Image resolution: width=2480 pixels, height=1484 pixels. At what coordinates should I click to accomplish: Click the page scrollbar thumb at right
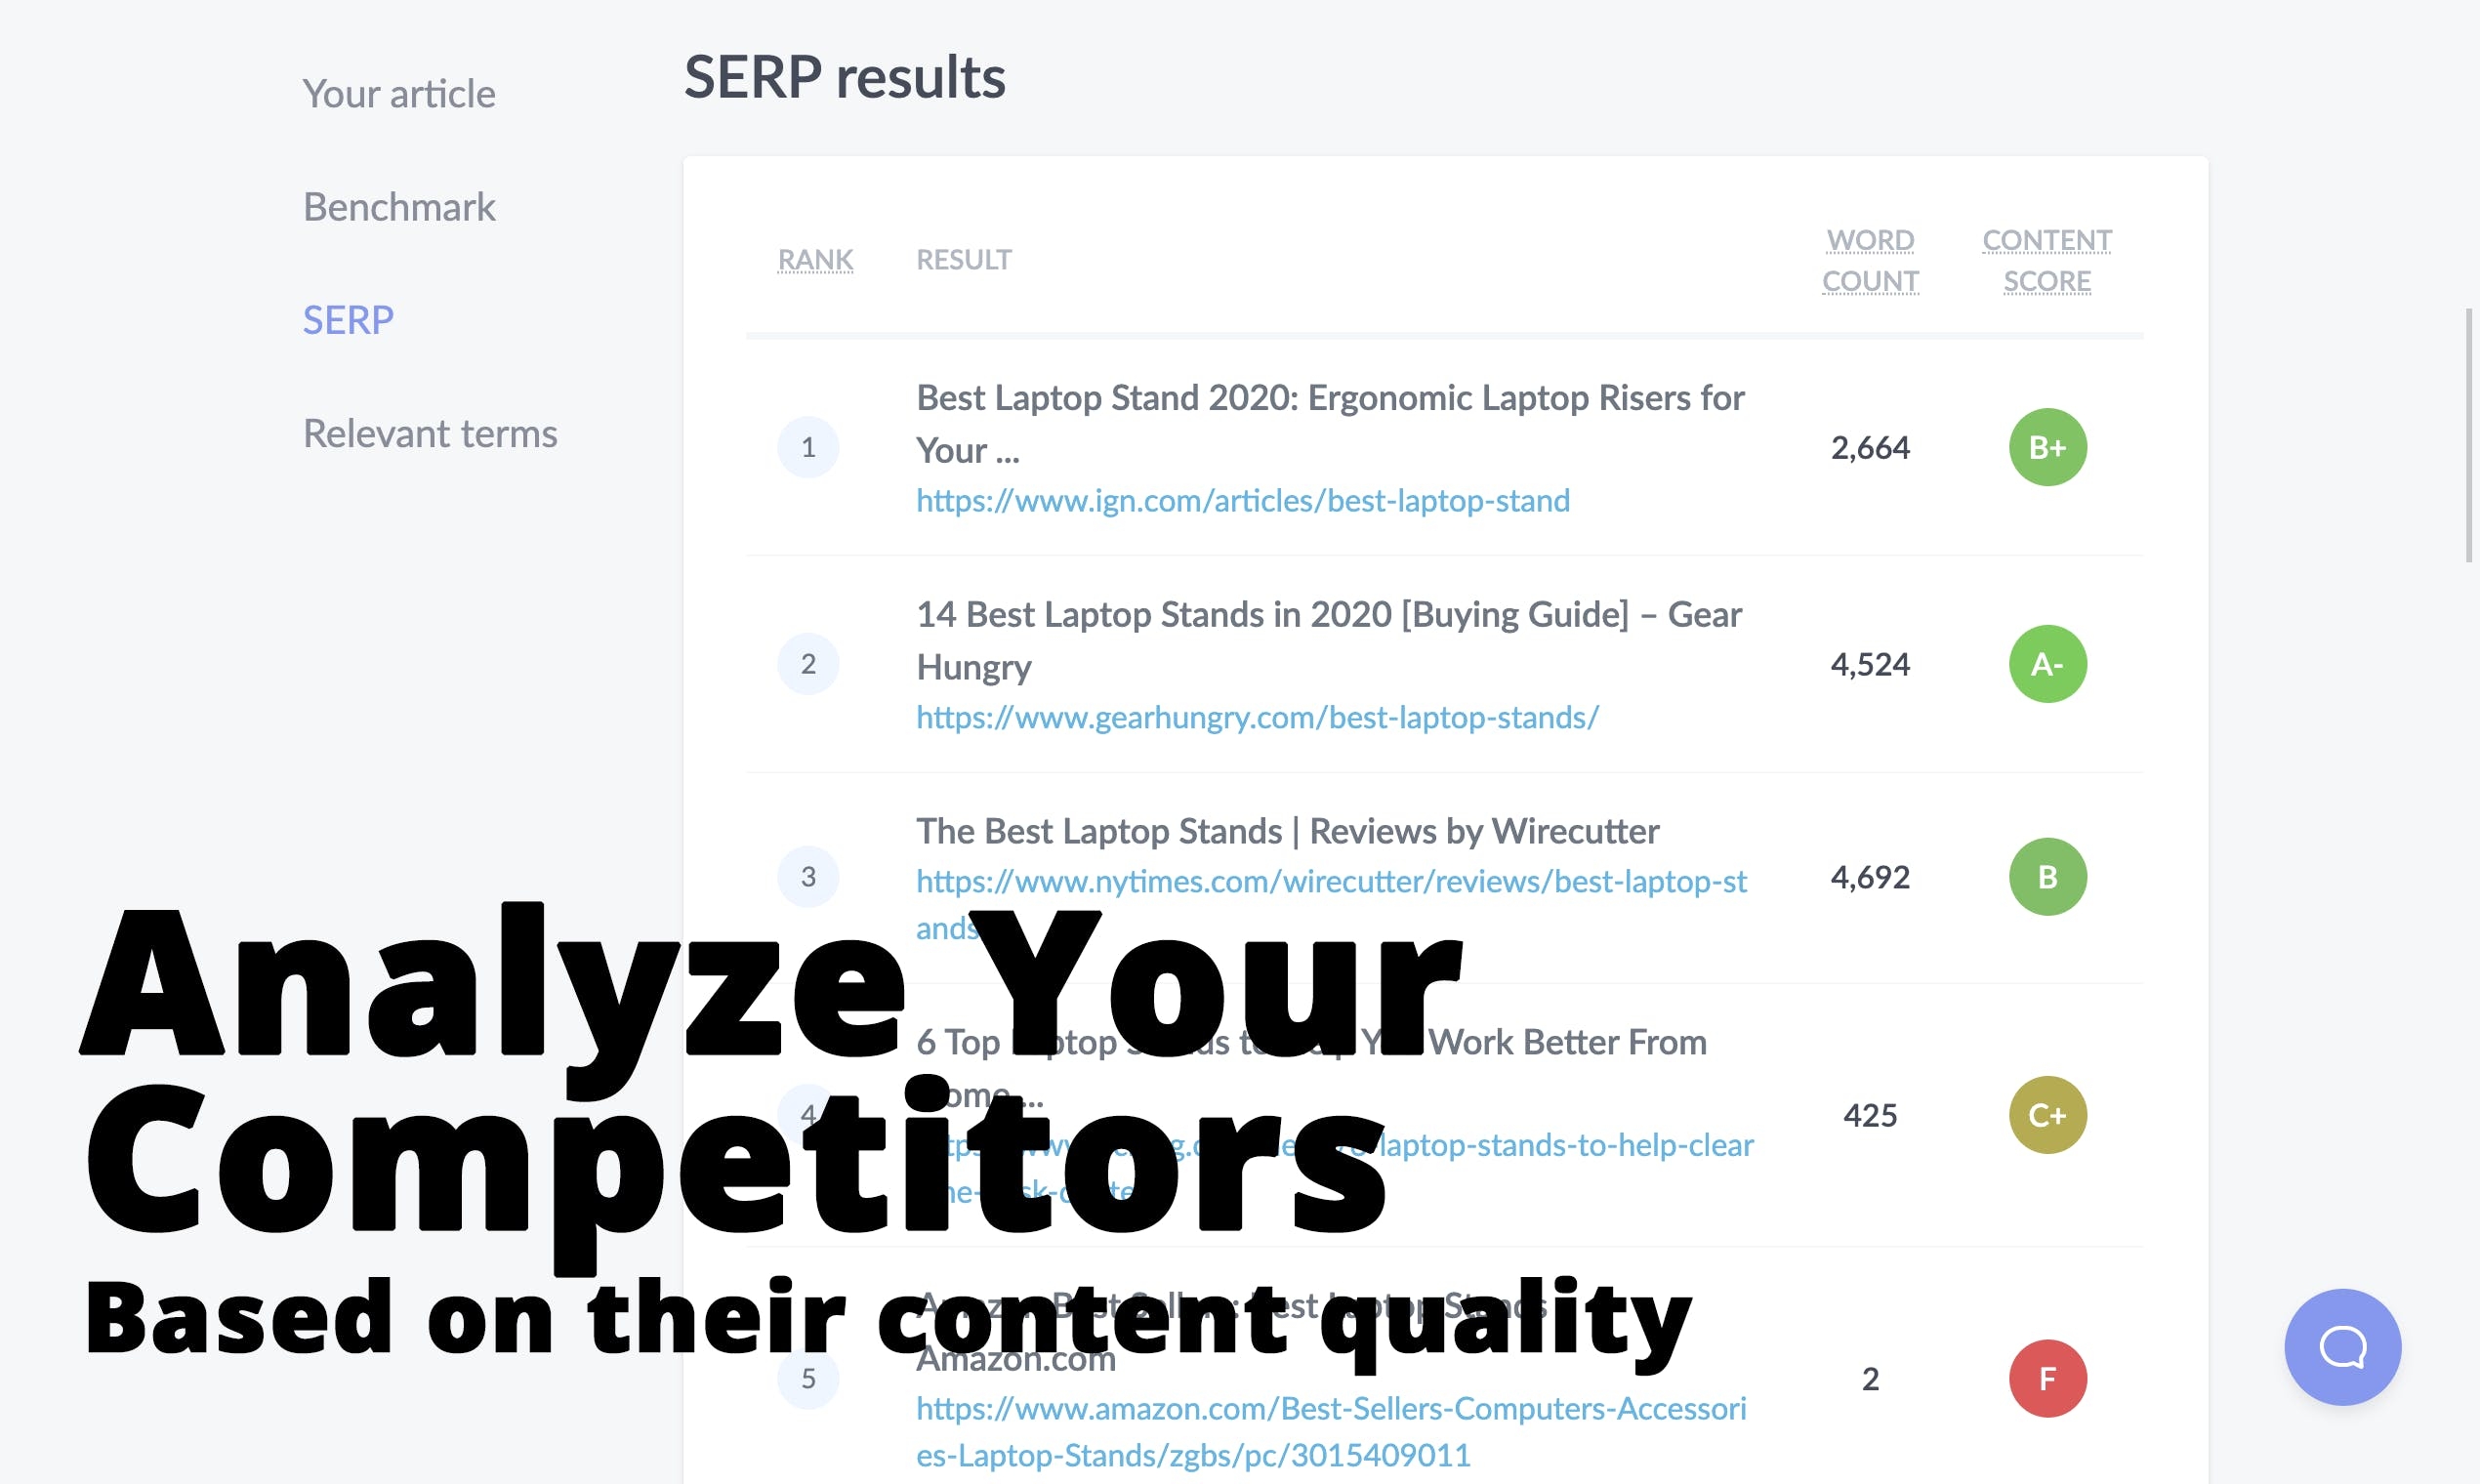pos(2469,435)
